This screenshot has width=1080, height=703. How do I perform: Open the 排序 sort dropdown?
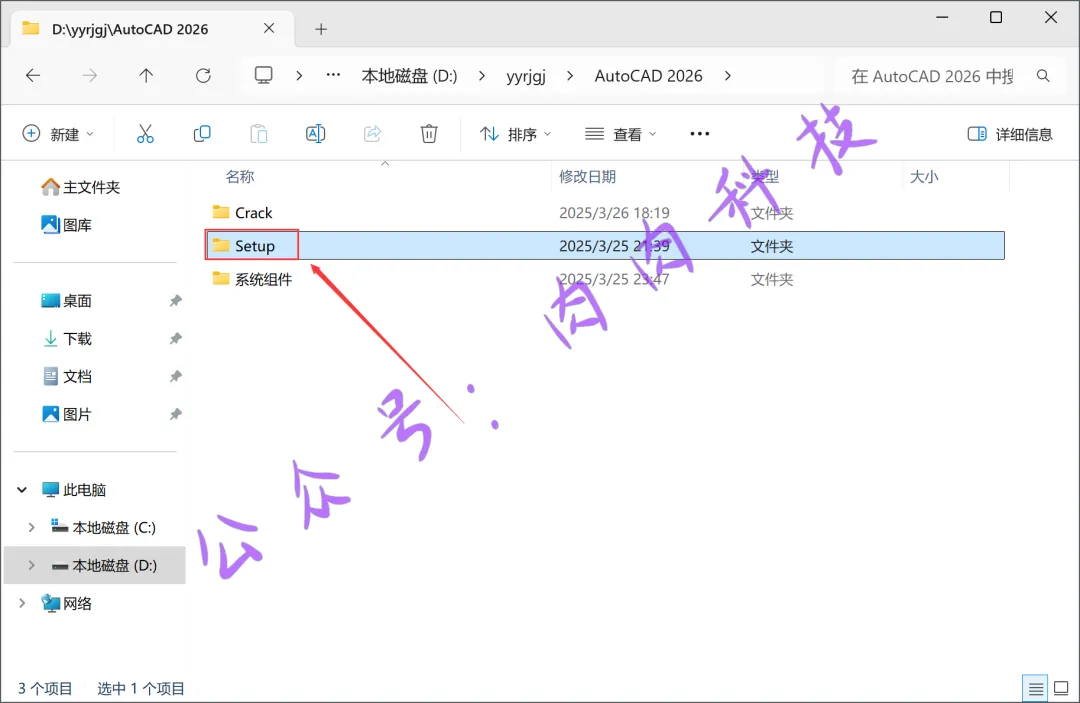515,134
